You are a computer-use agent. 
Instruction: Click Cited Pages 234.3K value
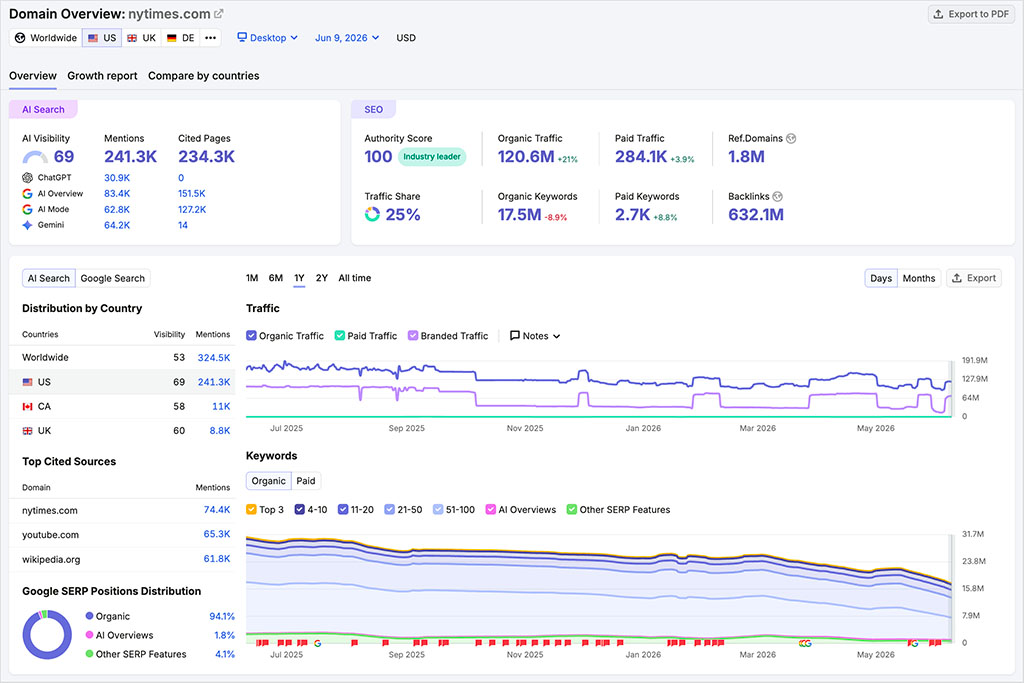click(x=206, y=157)
